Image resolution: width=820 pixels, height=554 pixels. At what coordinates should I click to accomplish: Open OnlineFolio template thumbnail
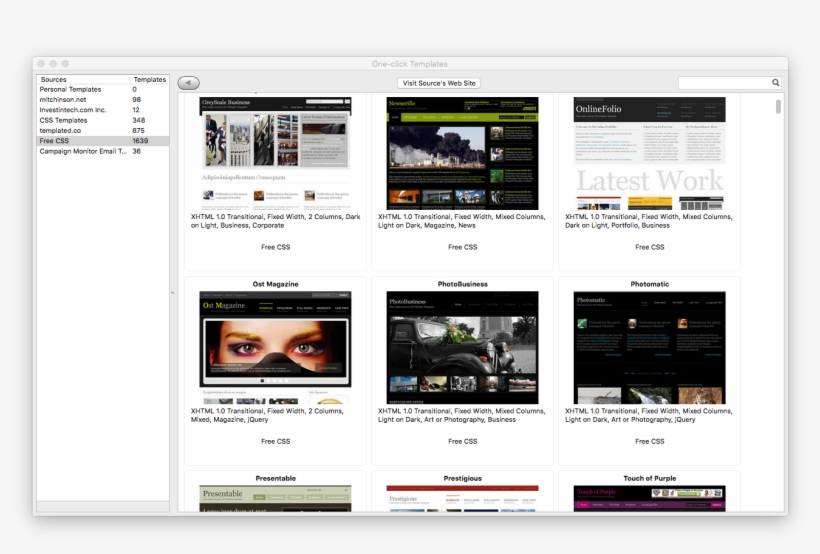[x=650, y=153]
